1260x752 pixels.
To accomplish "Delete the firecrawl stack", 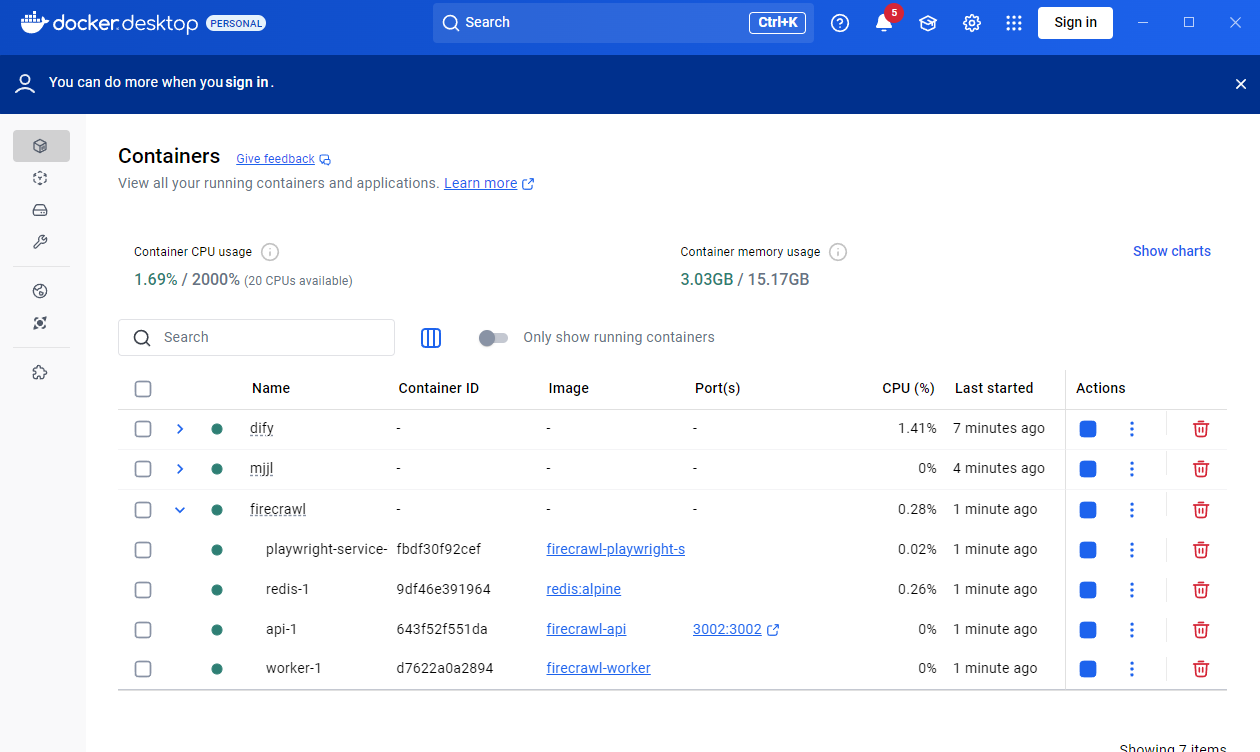I will (1201, 510).
